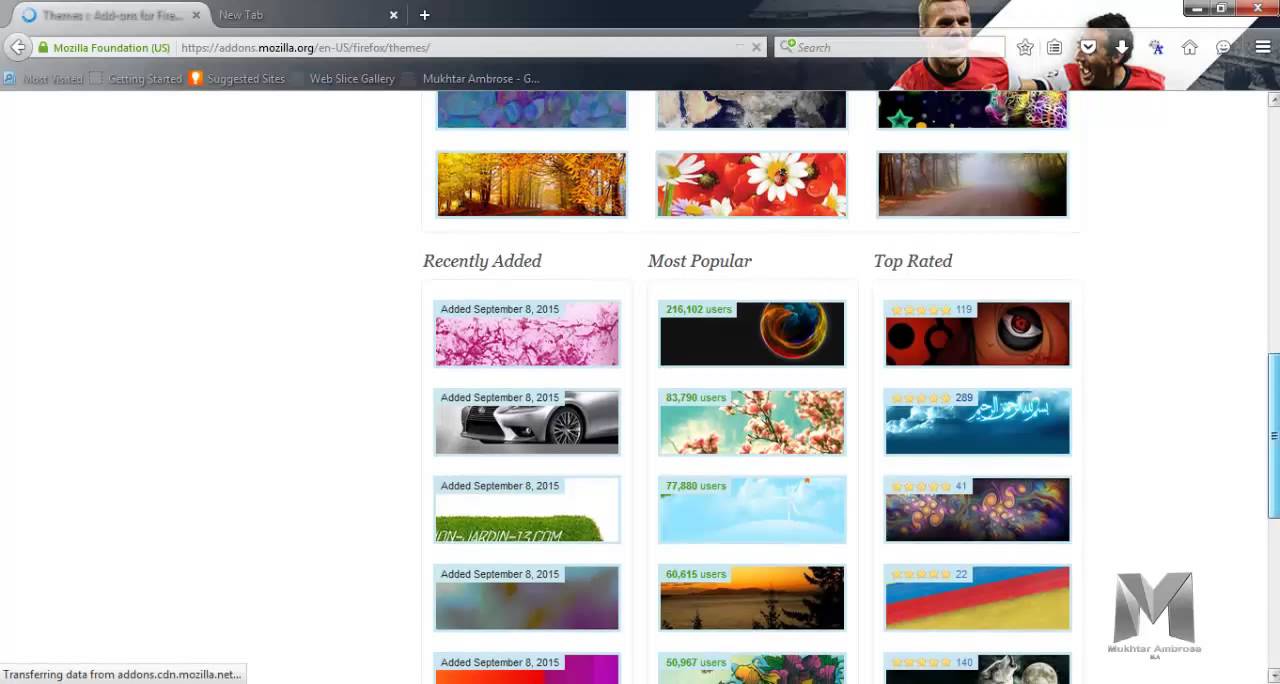The width and height of the screenshot is (1280, 684).
Task: Open the theme with 83,790 users
Action: pyautogui.click(x=752, y=422)
